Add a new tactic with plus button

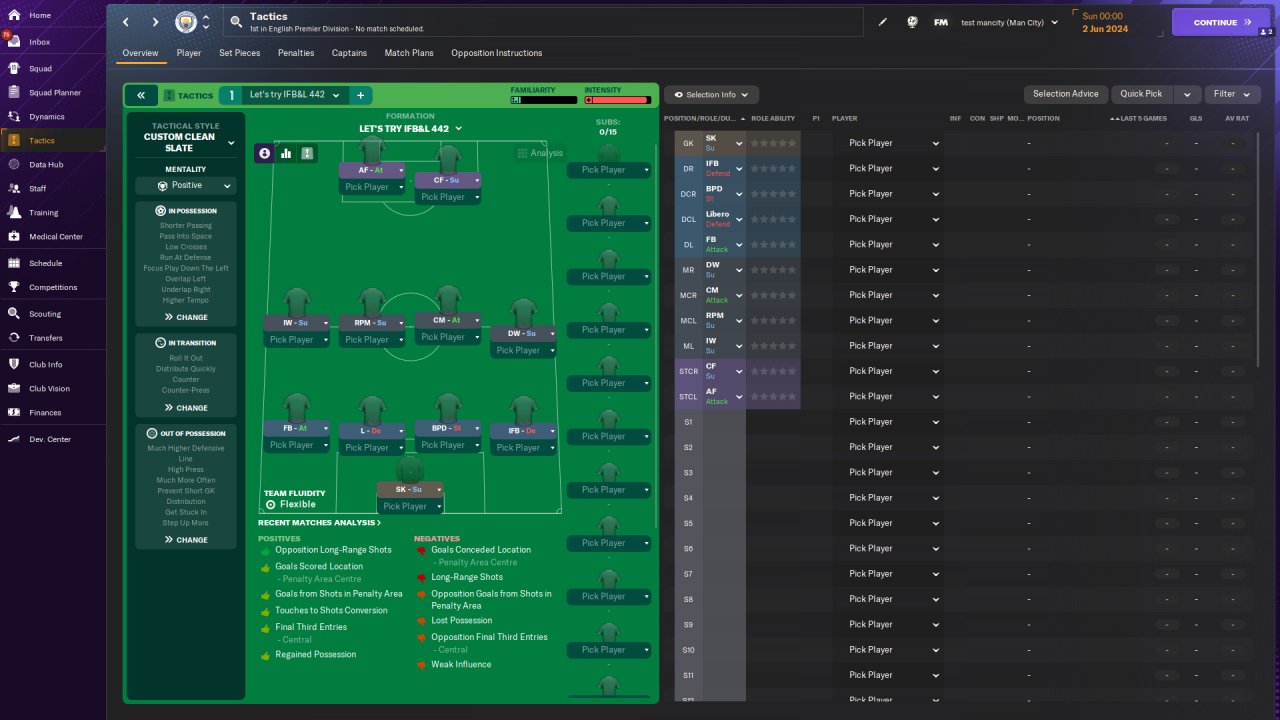click(360, 95)
